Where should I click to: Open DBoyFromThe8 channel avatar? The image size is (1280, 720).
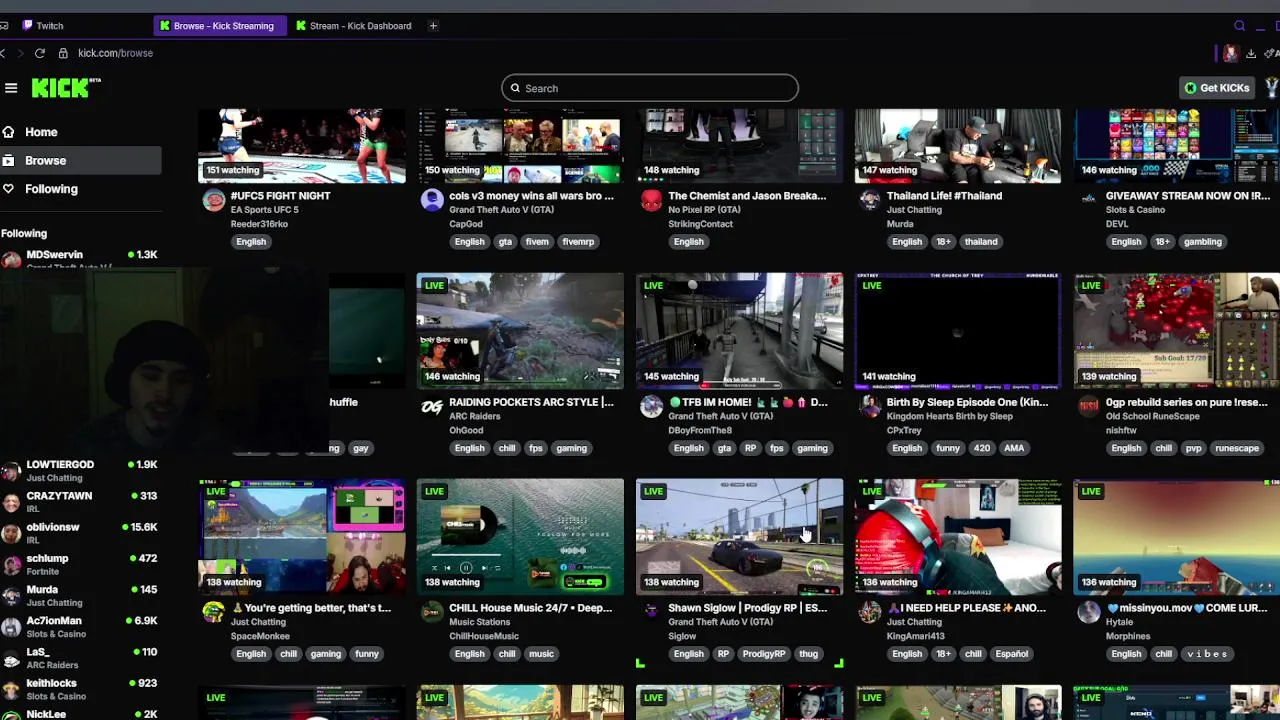651,406
